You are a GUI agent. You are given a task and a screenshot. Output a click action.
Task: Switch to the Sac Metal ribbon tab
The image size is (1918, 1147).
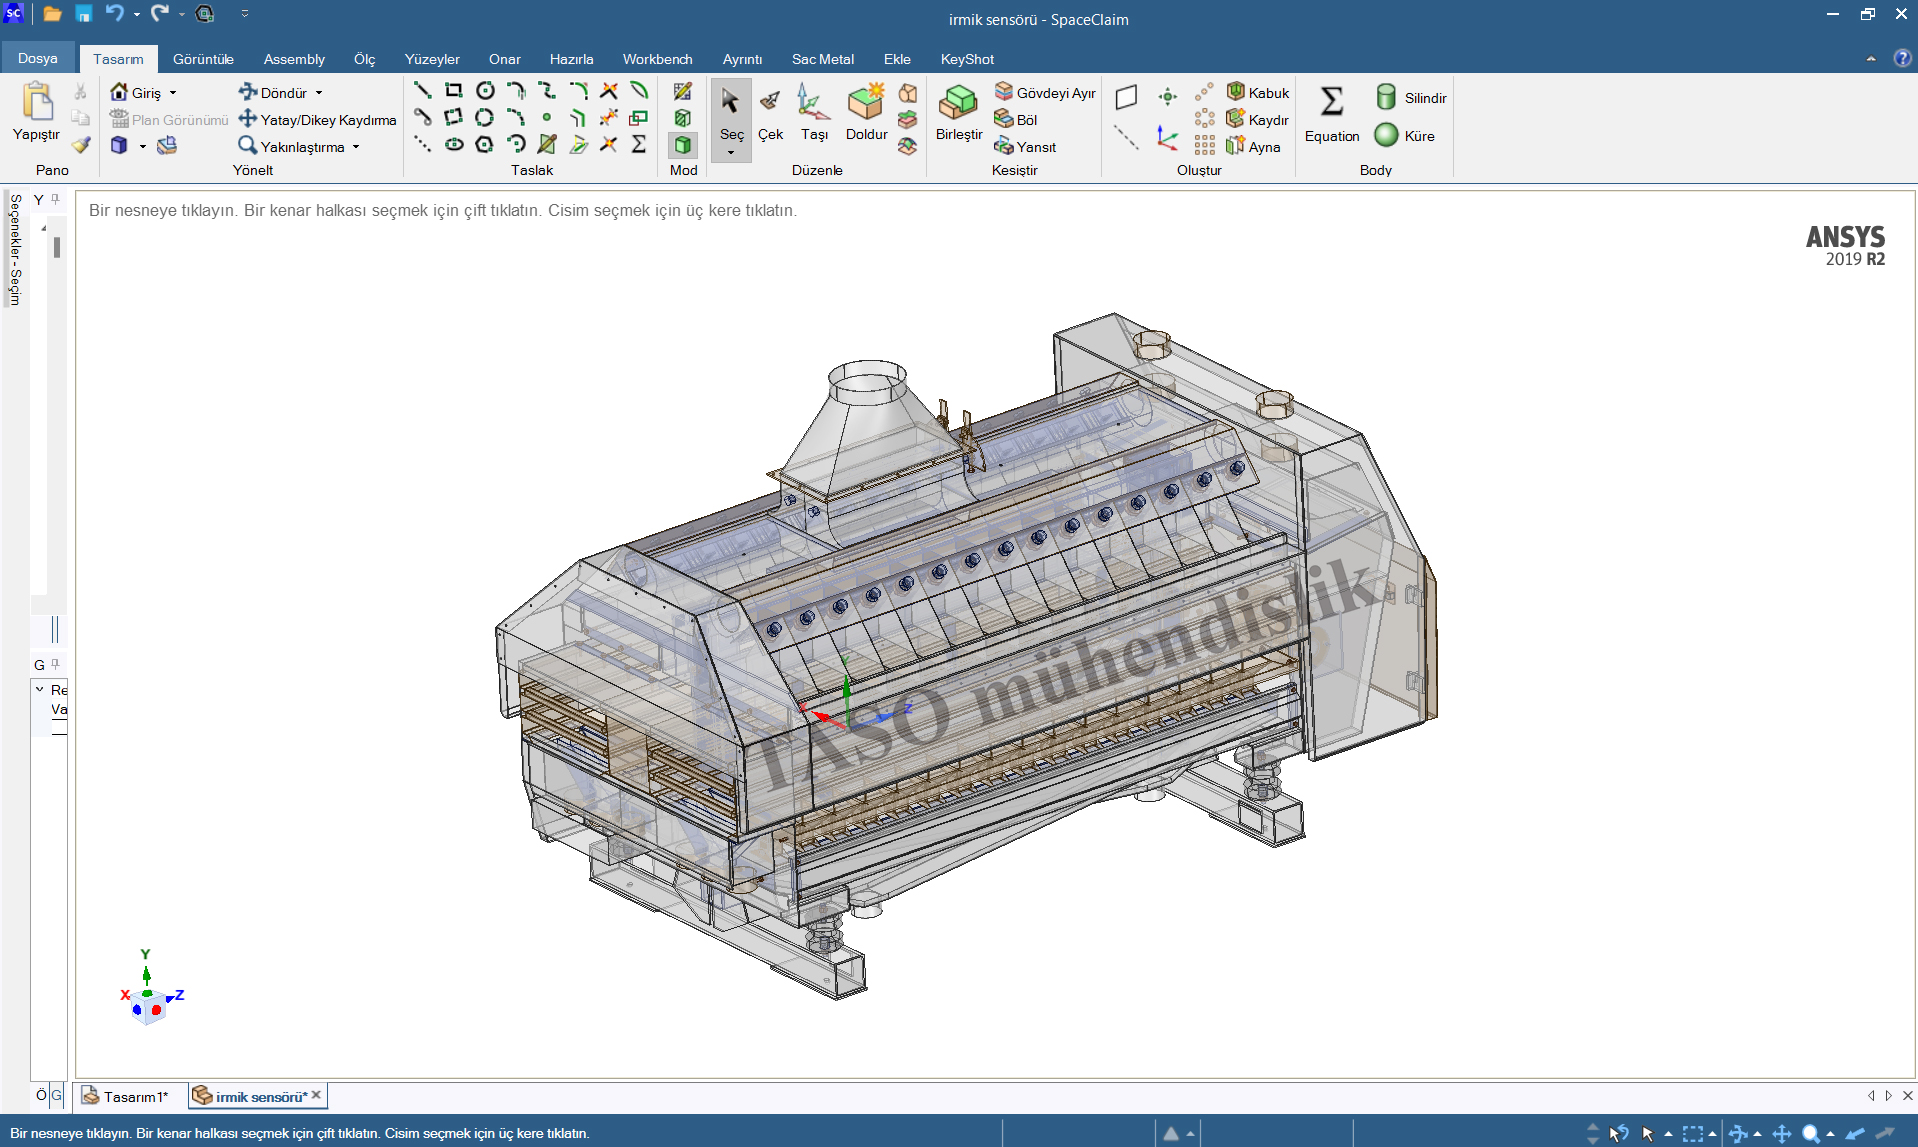(x=823, y=59)
